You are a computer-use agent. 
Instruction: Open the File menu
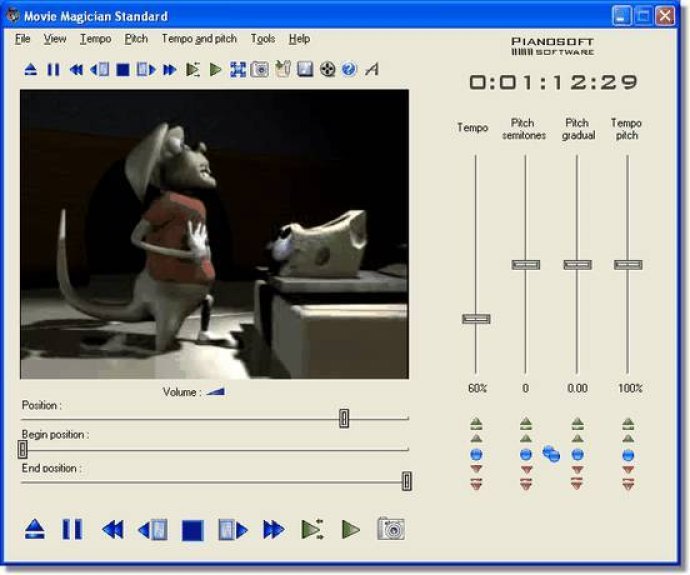(x=22, y=39)
